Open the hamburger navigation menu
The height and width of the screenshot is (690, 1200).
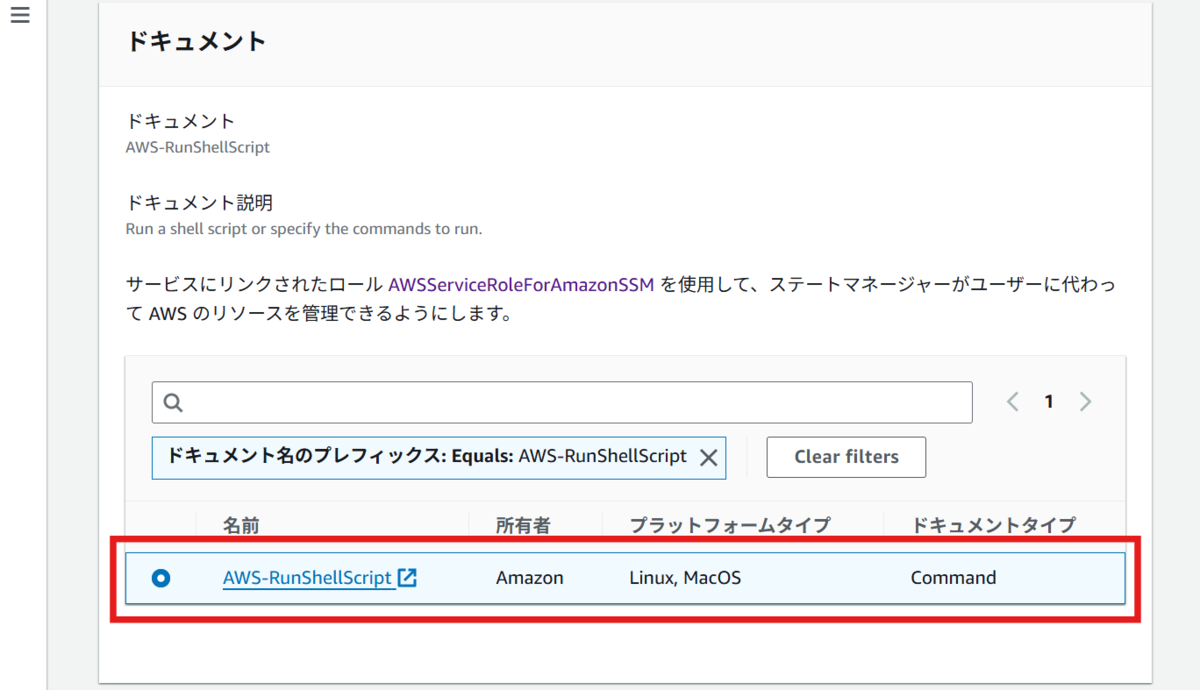(20, 16)
